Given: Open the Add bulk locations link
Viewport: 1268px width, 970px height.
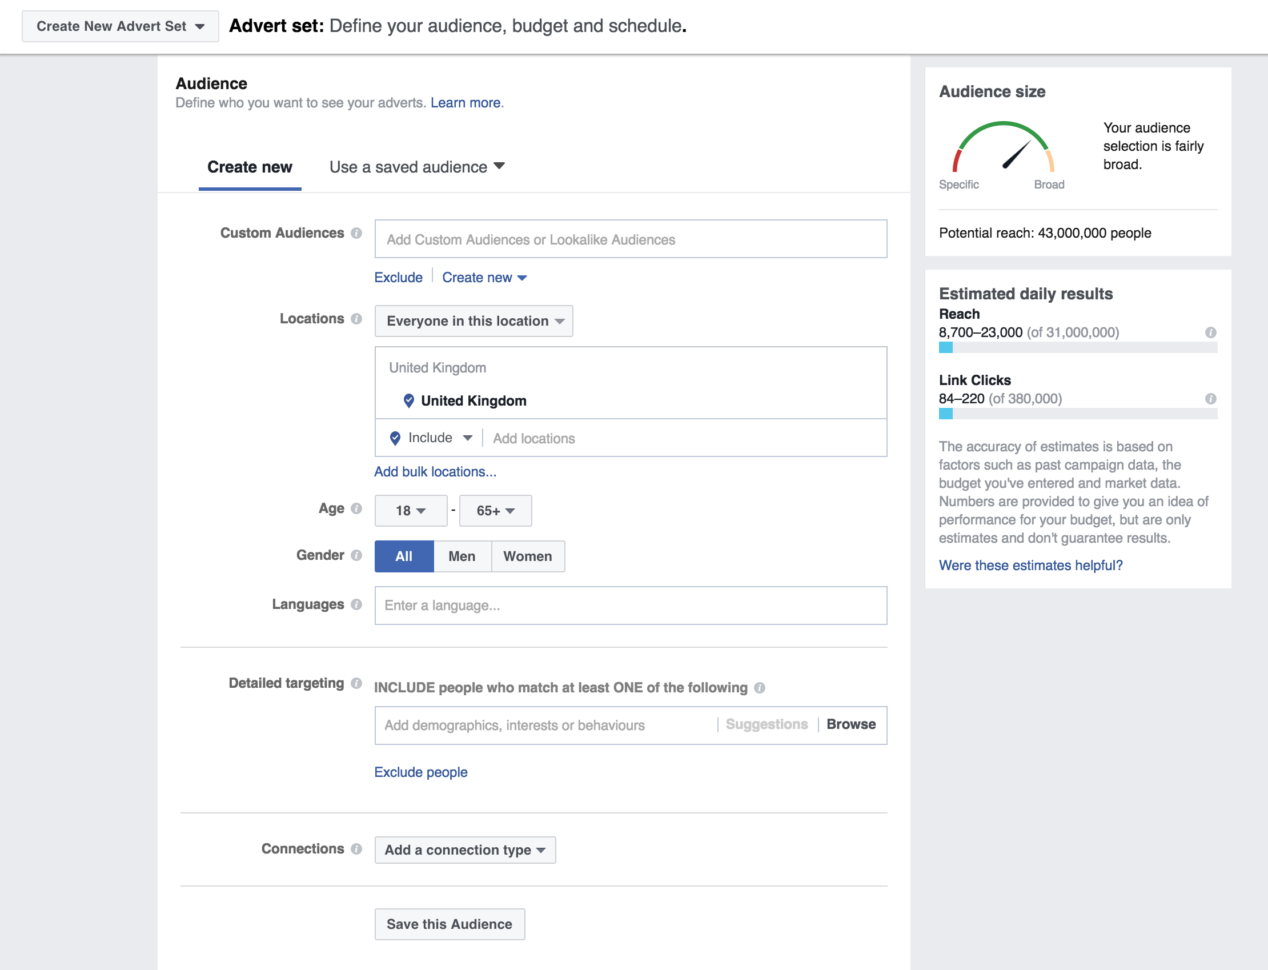Looking at the screenshot, I should pyautogui.click(x=435, y=471).
